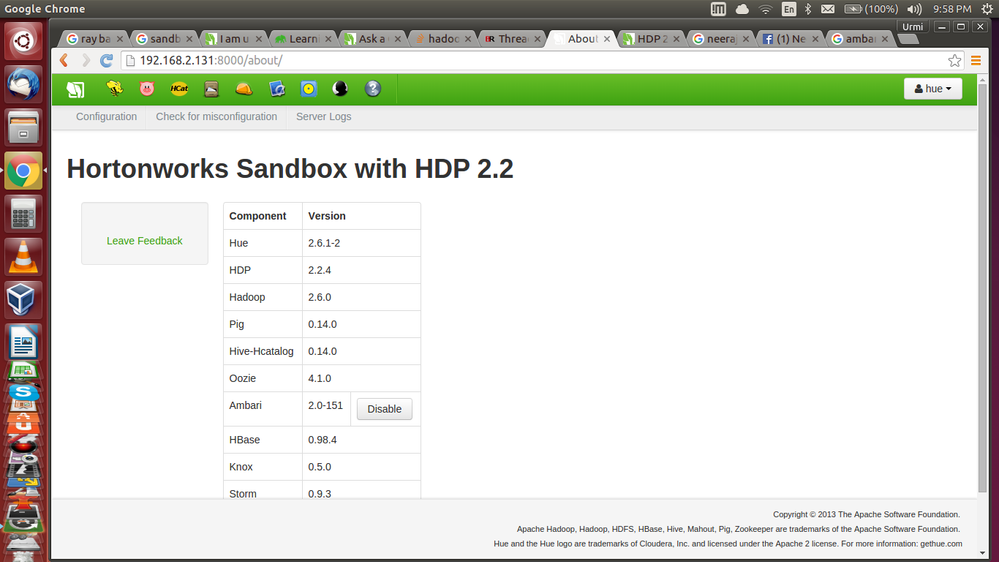Open the File Browser cabinet icon
Image resolution: width=999 pixels, height=562 pixels.
click(x=212, y=89)
